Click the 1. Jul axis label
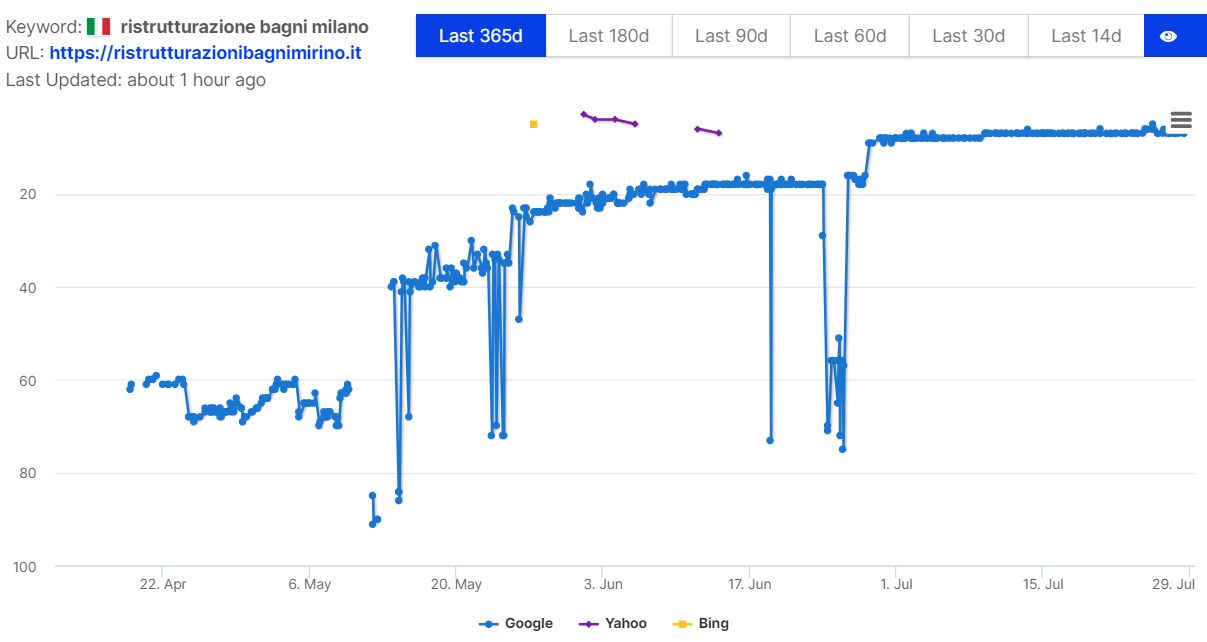The width and height of the screenshot is (1207, 642). click(896, 584)
